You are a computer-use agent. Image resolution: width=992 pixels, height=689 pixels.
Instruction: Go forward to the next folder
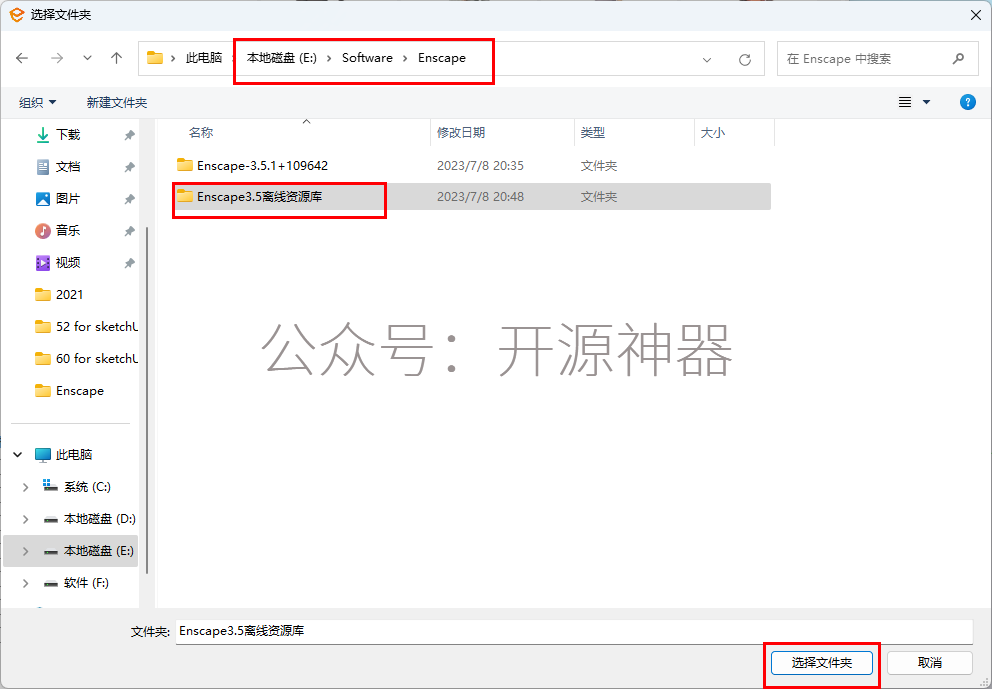pos(57,58)
